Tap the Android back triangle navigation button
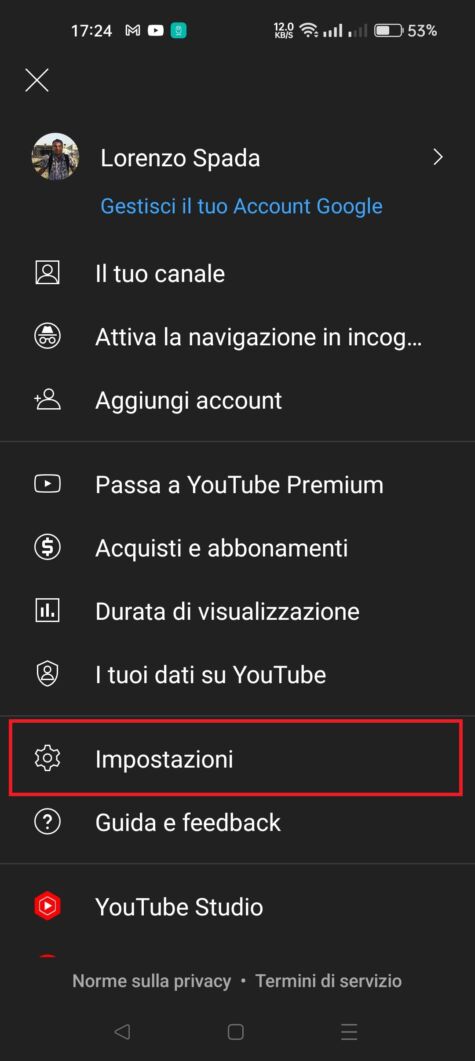The width and height of the screenshot is (475, 1061). coord(122,1031)
